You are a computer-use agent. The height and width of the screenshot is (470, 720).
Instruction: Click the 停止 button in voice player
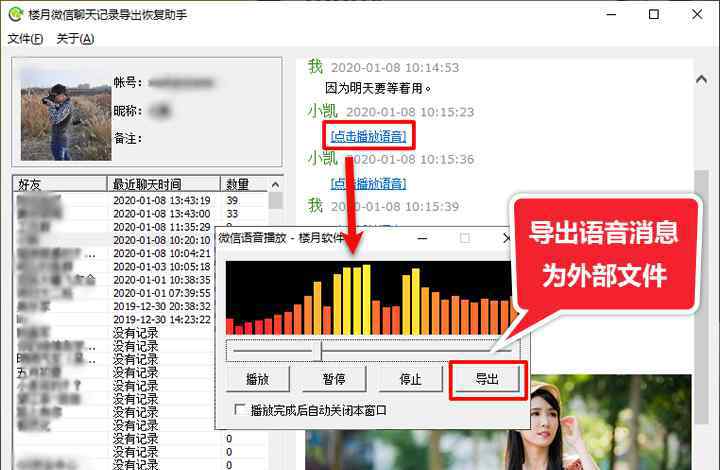tap(410, 379)
